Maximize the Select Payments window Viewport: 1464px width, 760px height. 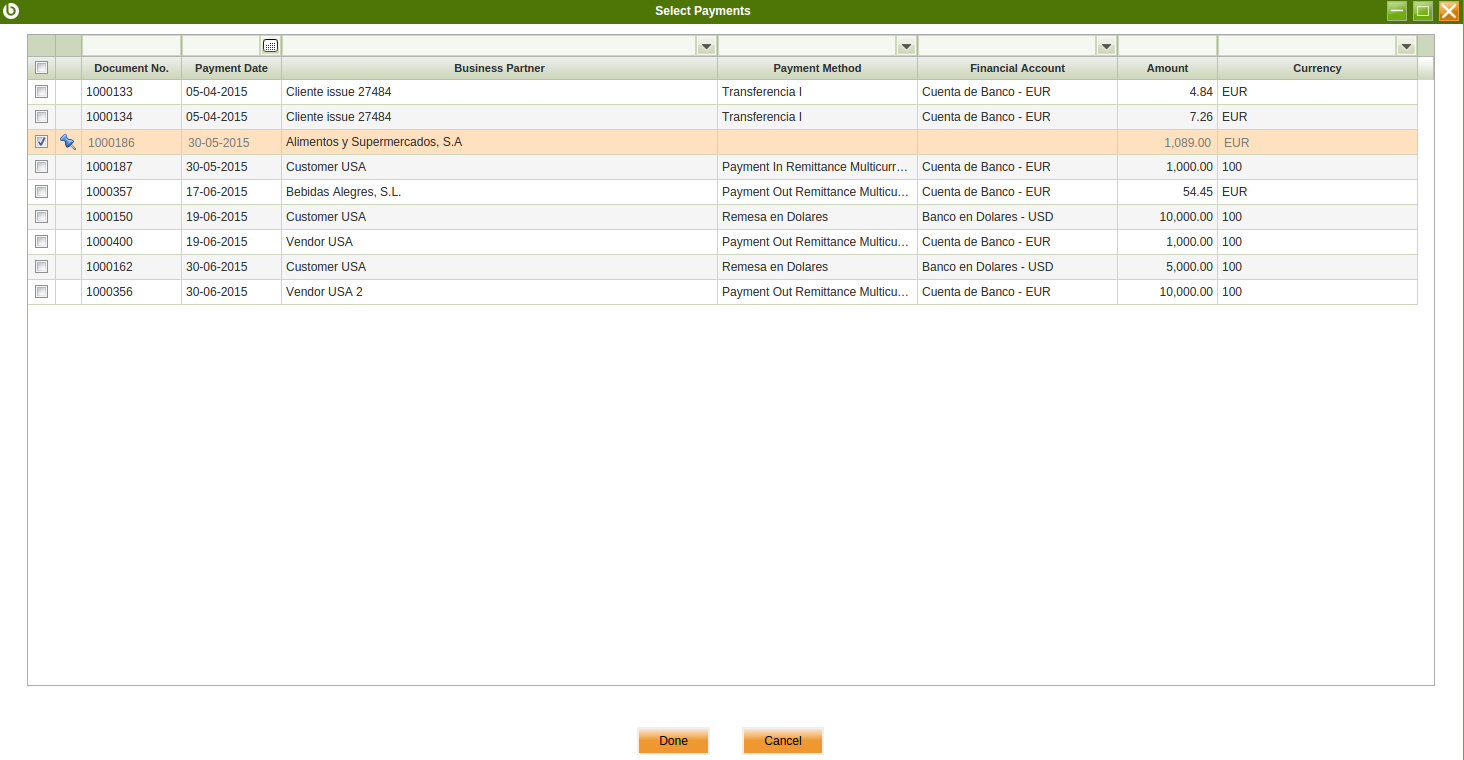tap(1422, 11)
